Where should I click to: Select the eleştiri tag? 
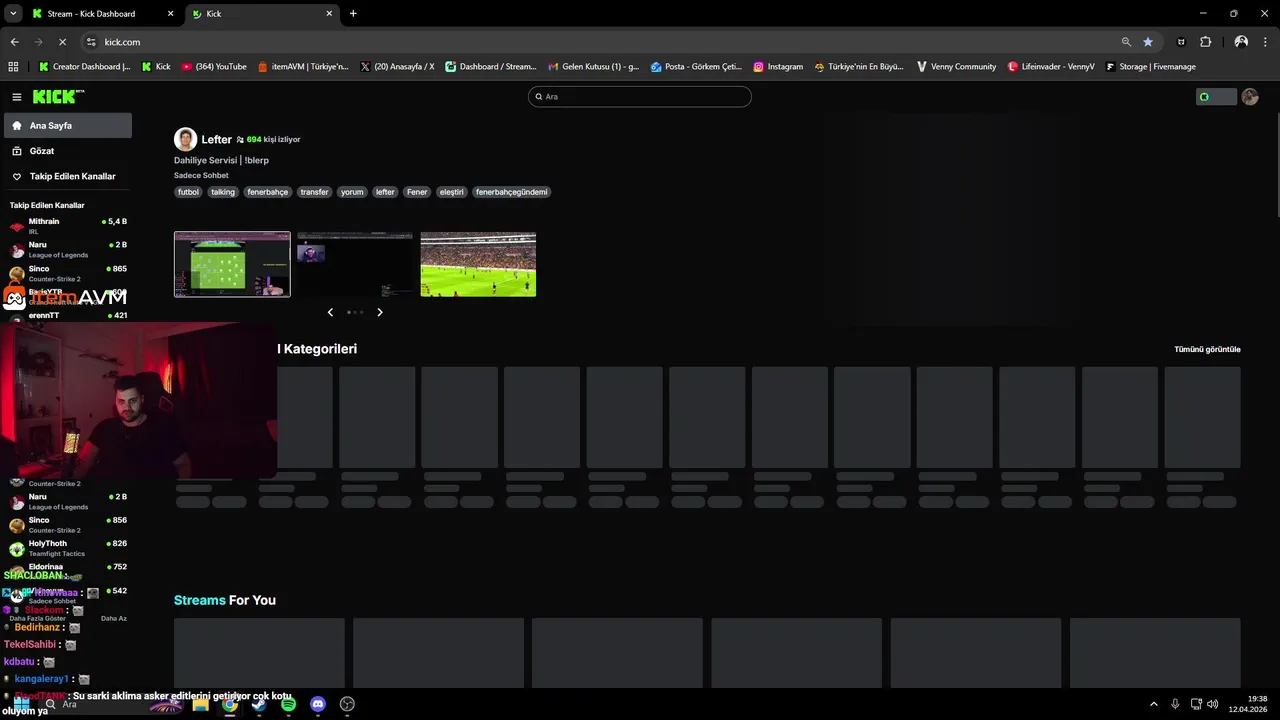[x=452, y=192]
